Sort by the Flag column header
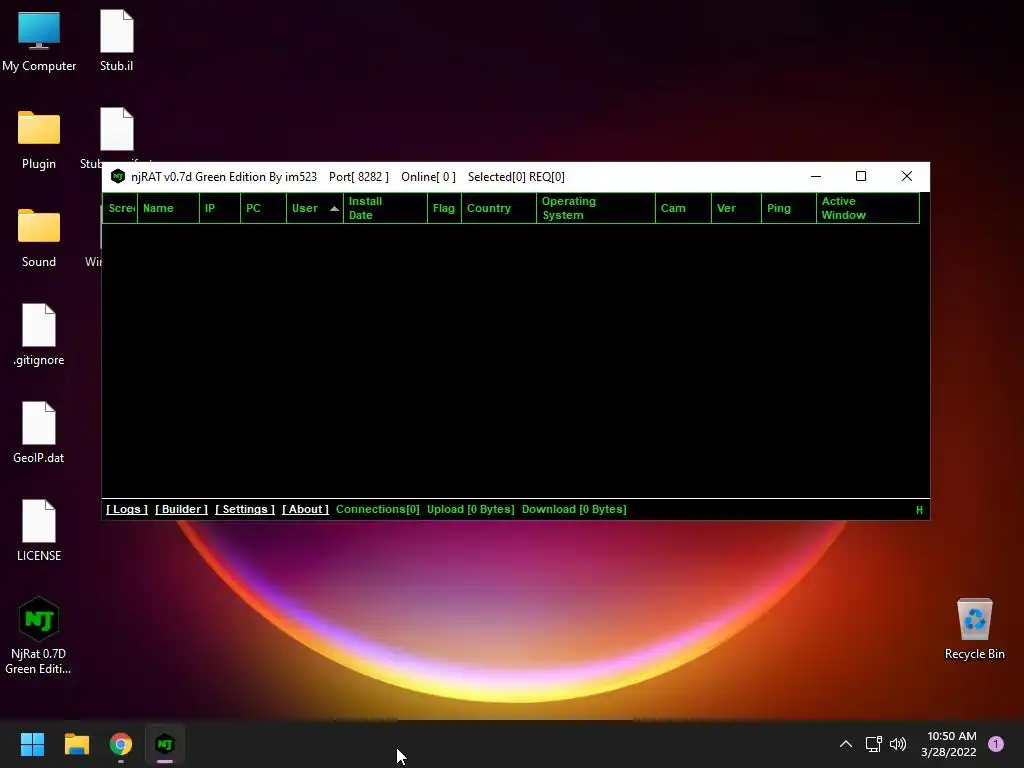The width and height of the screenshot is (1024, 768). pyautogui.click(x=444, y=208)
